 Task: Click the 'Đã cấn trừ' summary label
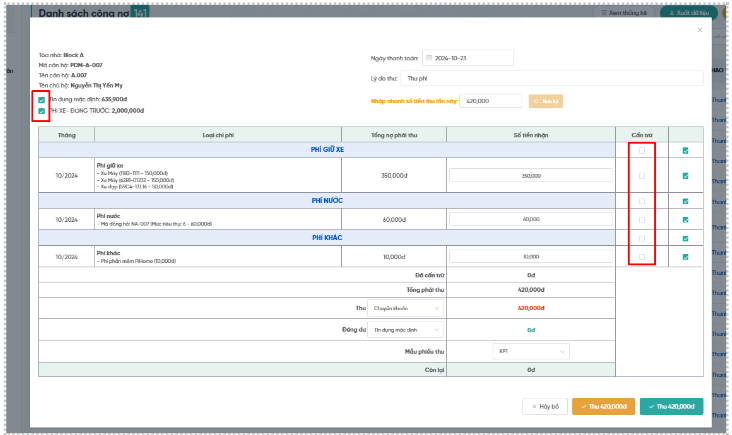click(x=429, y=275)
